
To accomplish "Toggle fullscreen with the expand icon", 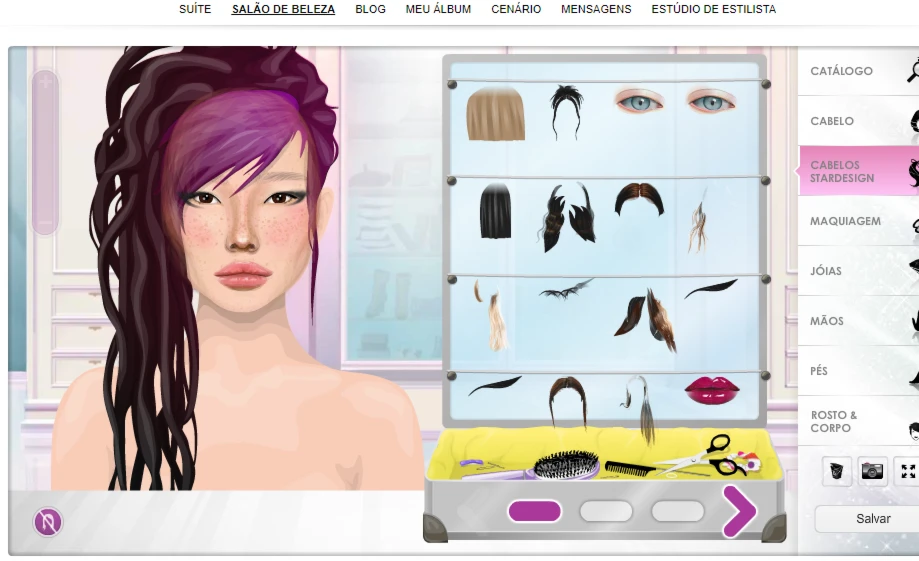I will [x=908, y=471].
